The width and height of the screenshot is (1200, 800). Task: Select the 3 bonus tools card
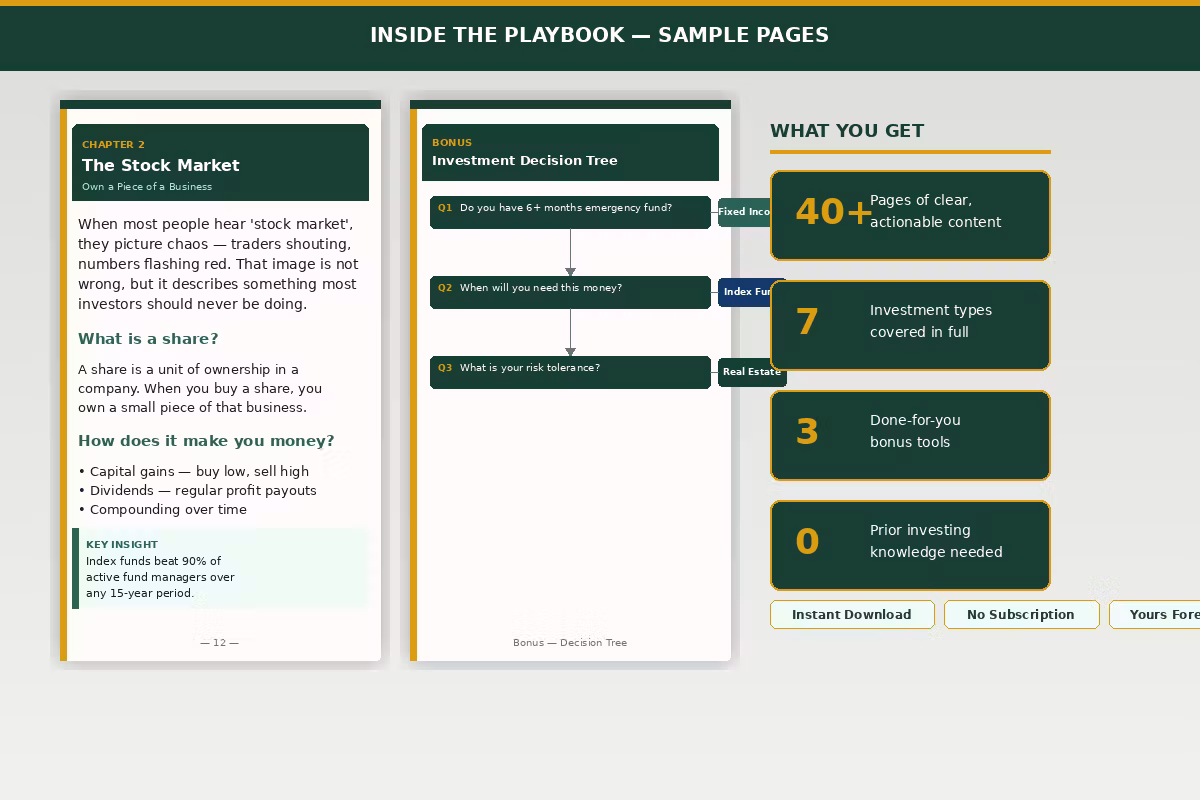pos(910,435)
